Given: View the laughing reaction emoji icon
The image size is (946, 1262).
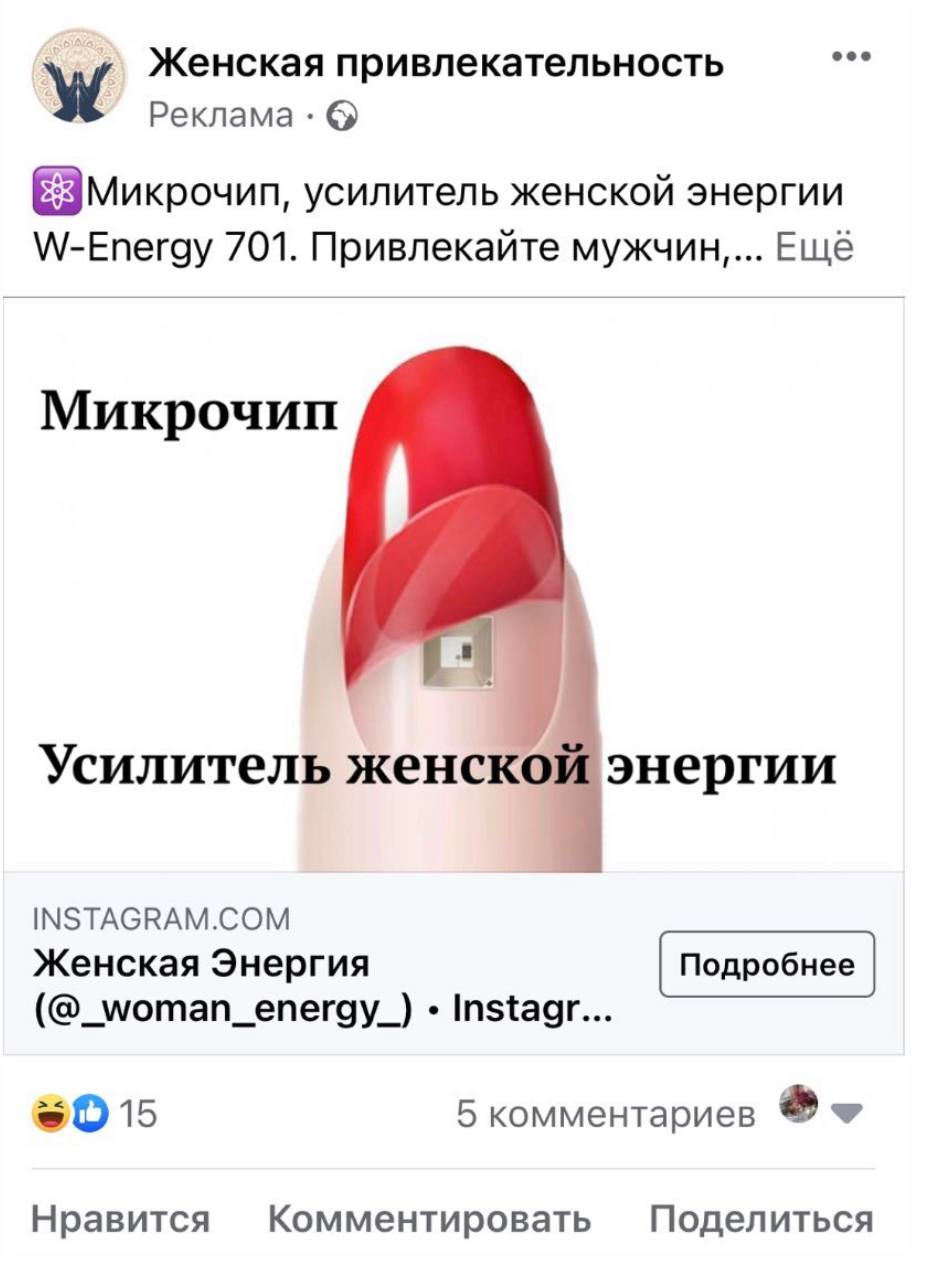Looking at the screenshot, I should [48, 1112].
